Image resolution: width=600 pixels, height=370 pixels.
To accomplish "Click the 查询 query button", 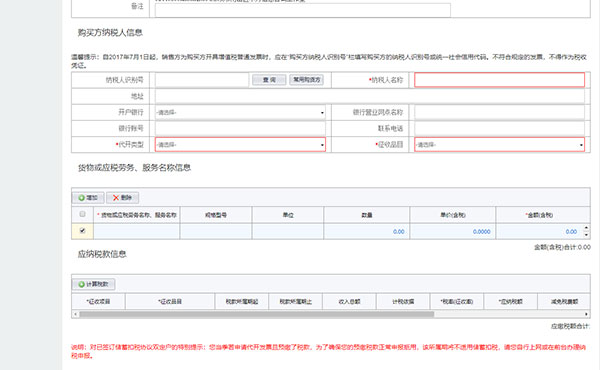I will (269, 80).
